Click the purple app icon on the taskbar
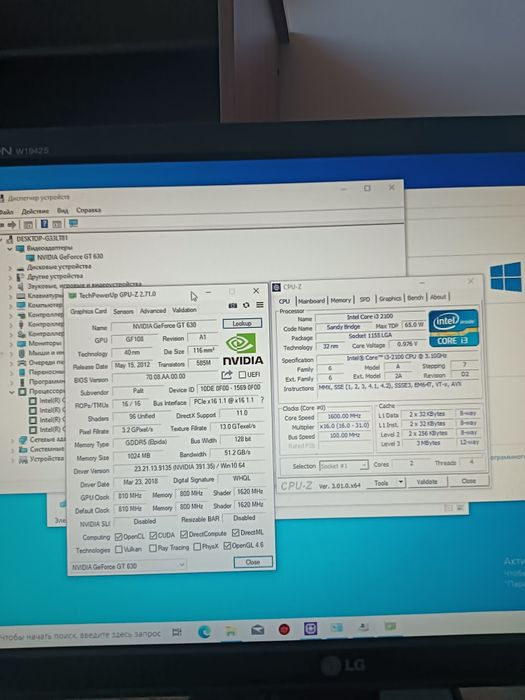The height and width of the screenshot is (700, 525). 311,629
